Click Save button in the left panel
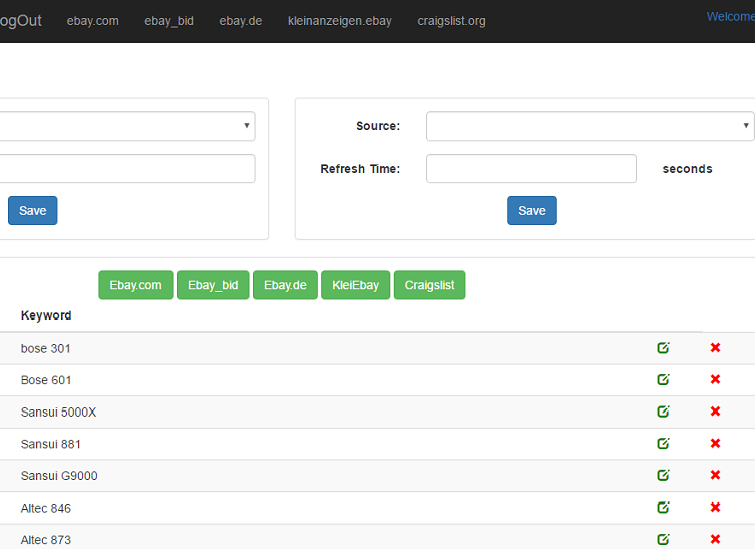Viewport: 755px width, 549px height. coord(33,210)
